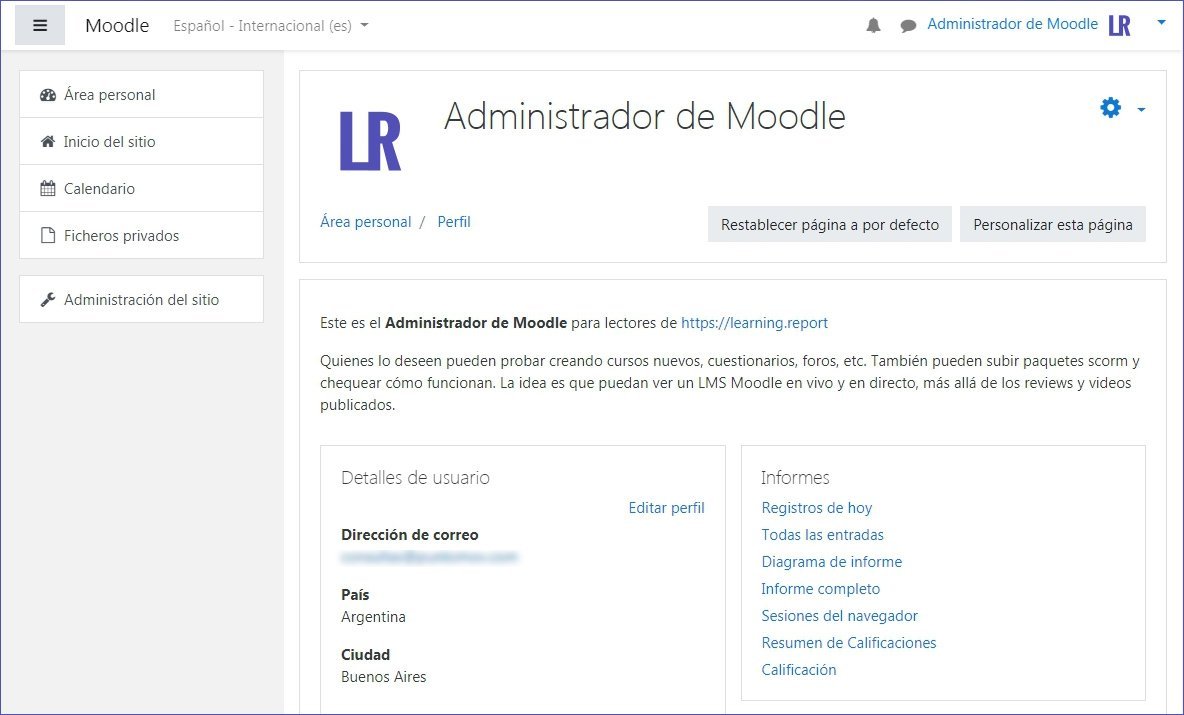Image resolution: width=1184 pixels, height=715 pixels.
Task: Open the Calificación link
Action: pyautogui.click(x=799, y=670)
